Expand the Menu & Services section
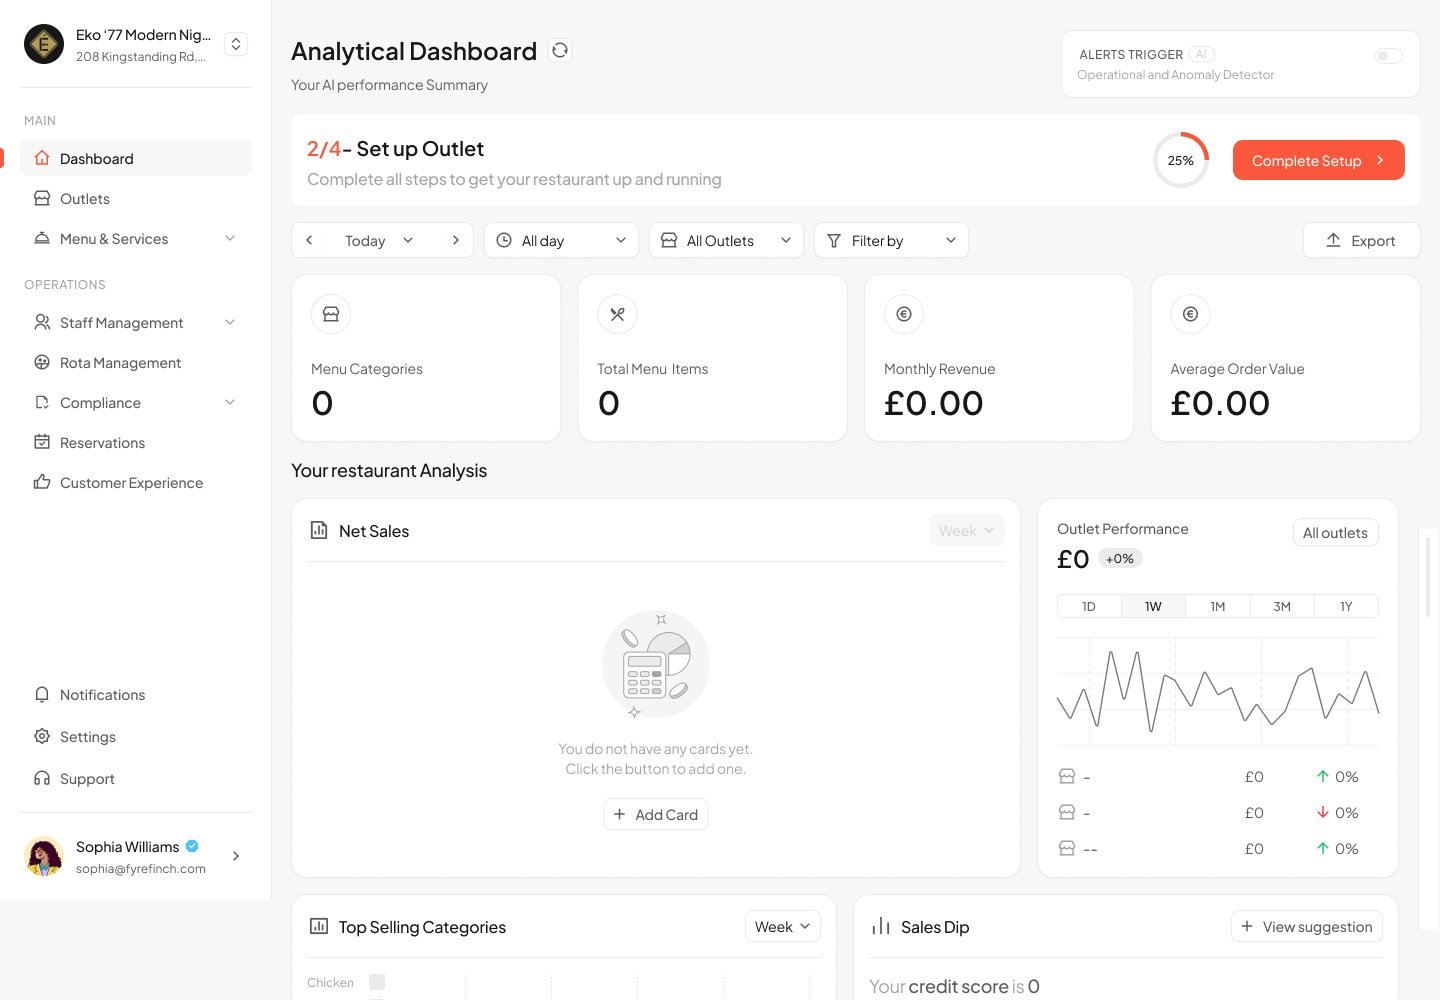Image resolution: width=1440 pixels, height=1000 pixels. (x=136, y=238)
